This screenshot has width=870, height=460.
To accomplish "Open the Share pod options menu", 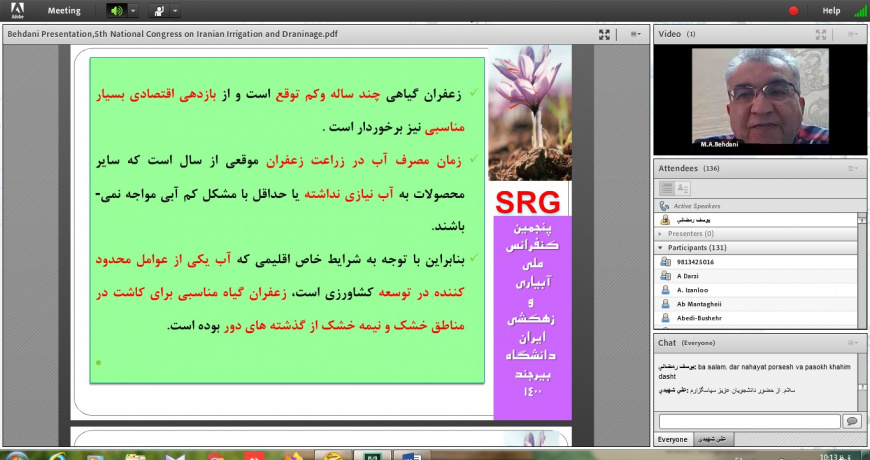I will 636,34.
